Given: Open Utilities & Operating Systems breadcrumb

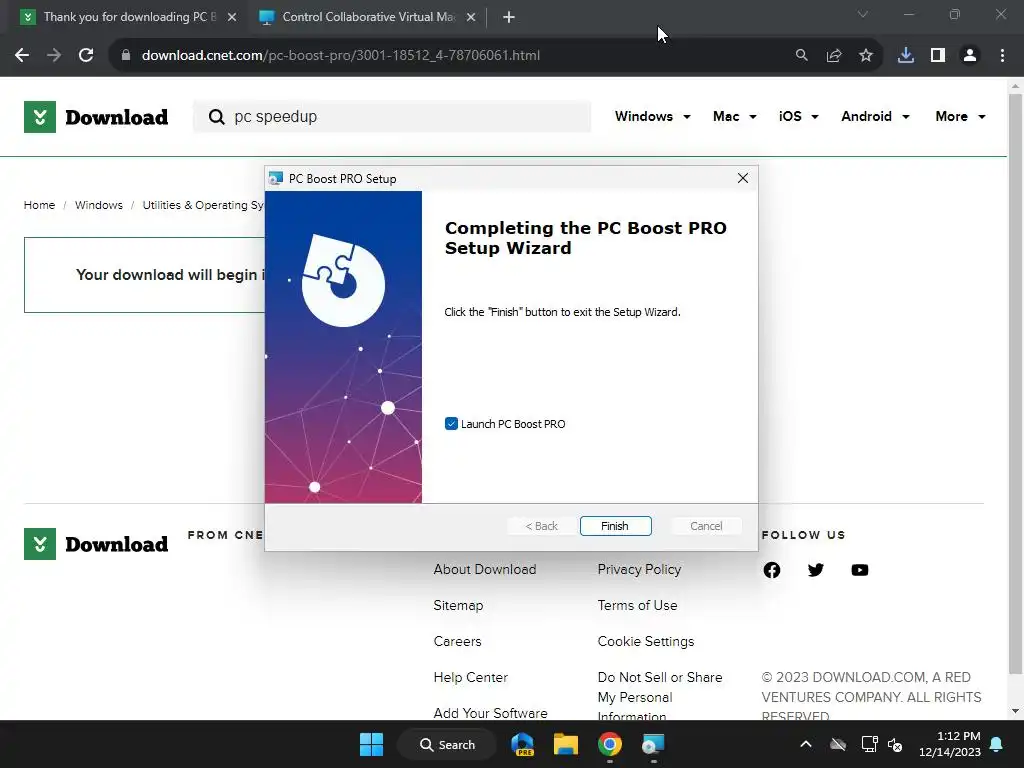Looking at the screenshot, I should (x=203, y=205).
